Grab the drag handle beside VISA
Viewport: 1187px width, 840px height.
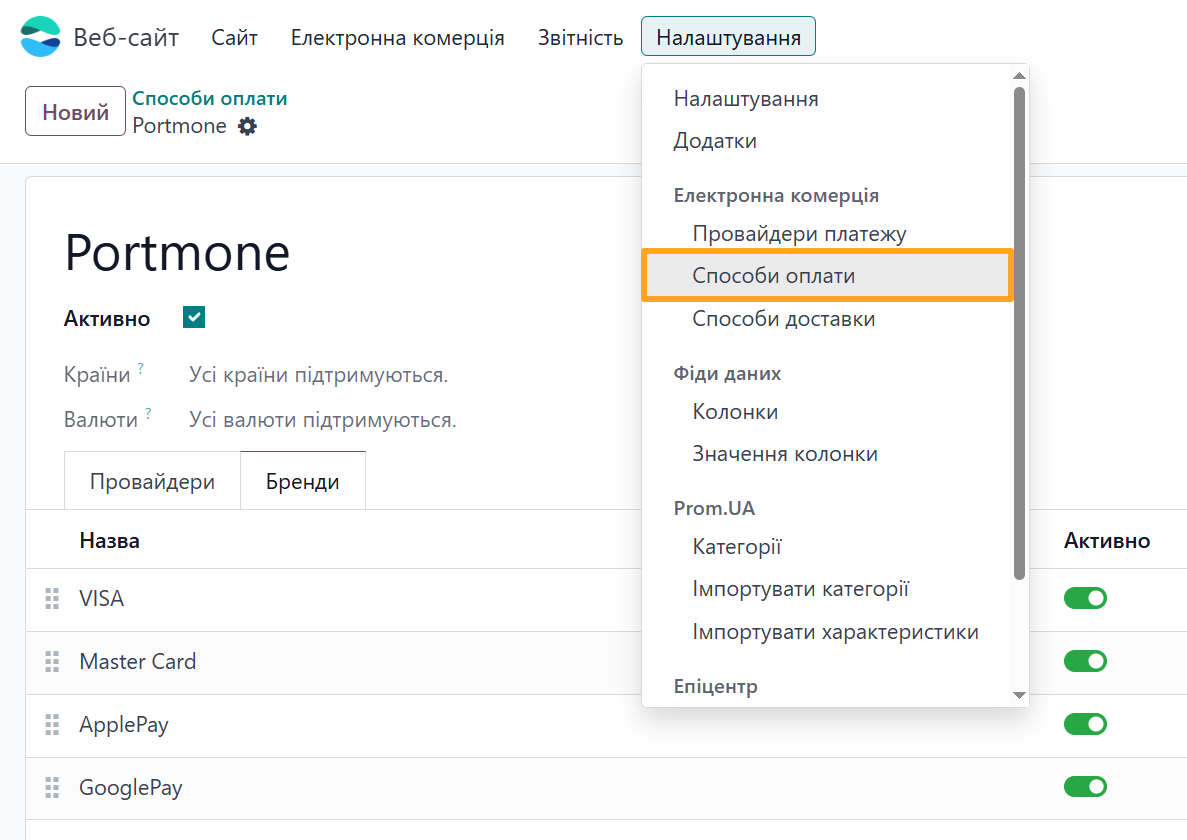pyautogui.click(x=51, y=598)
